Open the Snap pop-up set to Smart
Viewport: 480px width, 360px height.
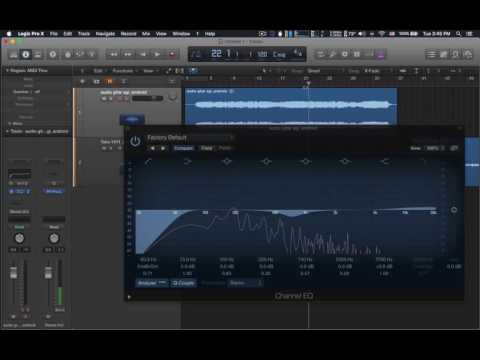[x=324, y=71]
